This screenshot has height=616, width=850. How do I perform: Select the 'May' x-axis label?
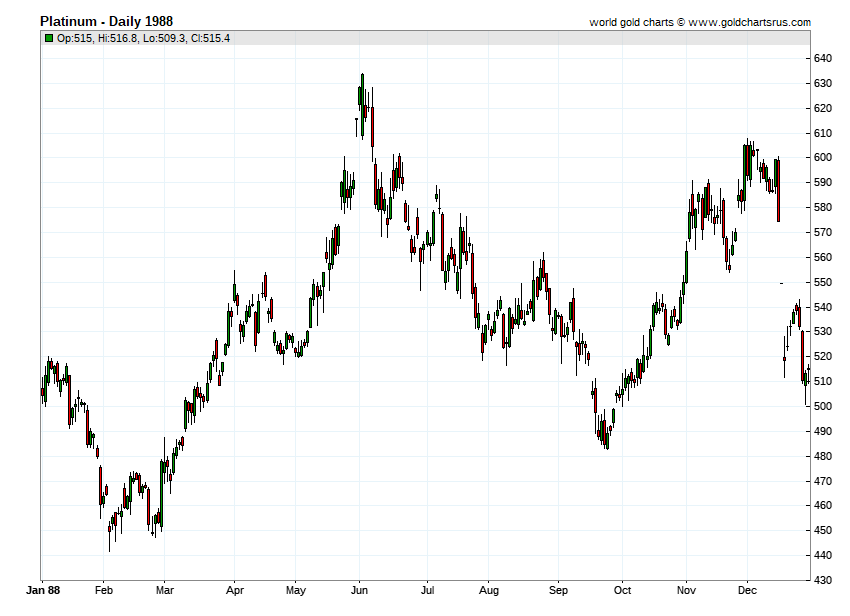tap(296, 590)
